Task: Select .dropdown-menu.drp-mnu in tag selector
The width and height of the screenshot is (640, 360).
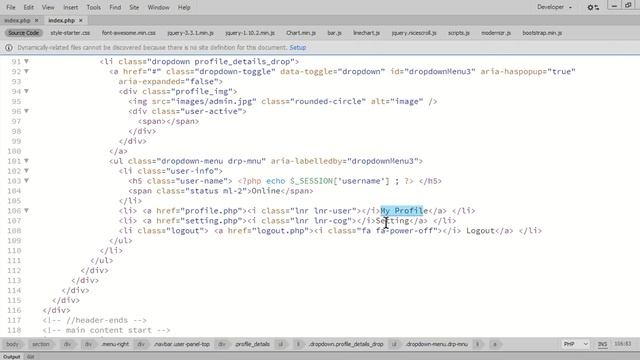Action: [437, 344]
